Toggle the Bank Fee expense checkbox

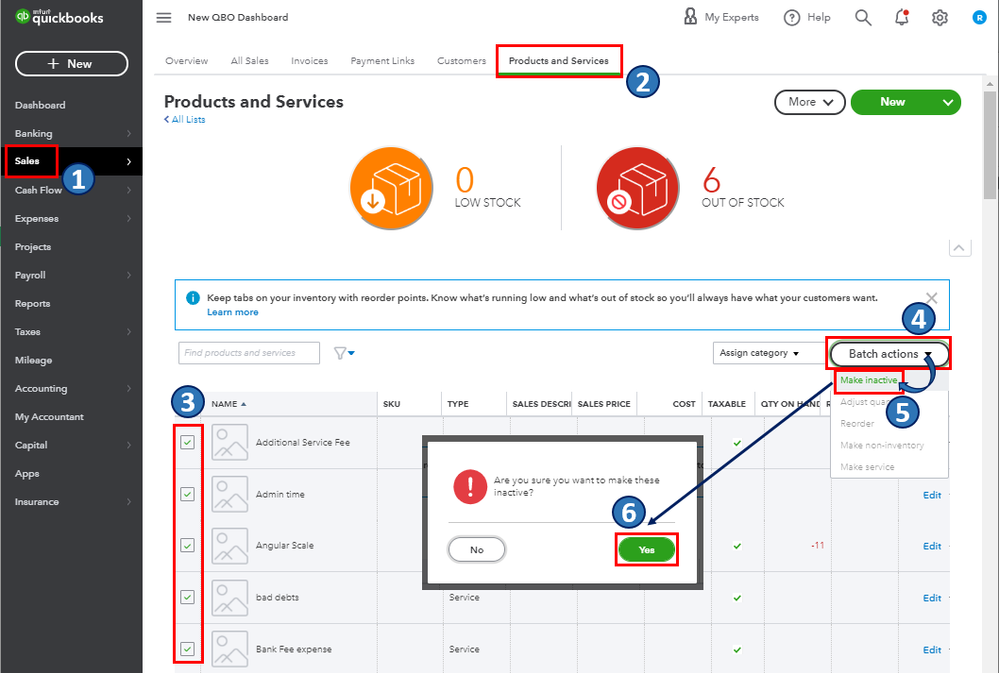point(187,649)
